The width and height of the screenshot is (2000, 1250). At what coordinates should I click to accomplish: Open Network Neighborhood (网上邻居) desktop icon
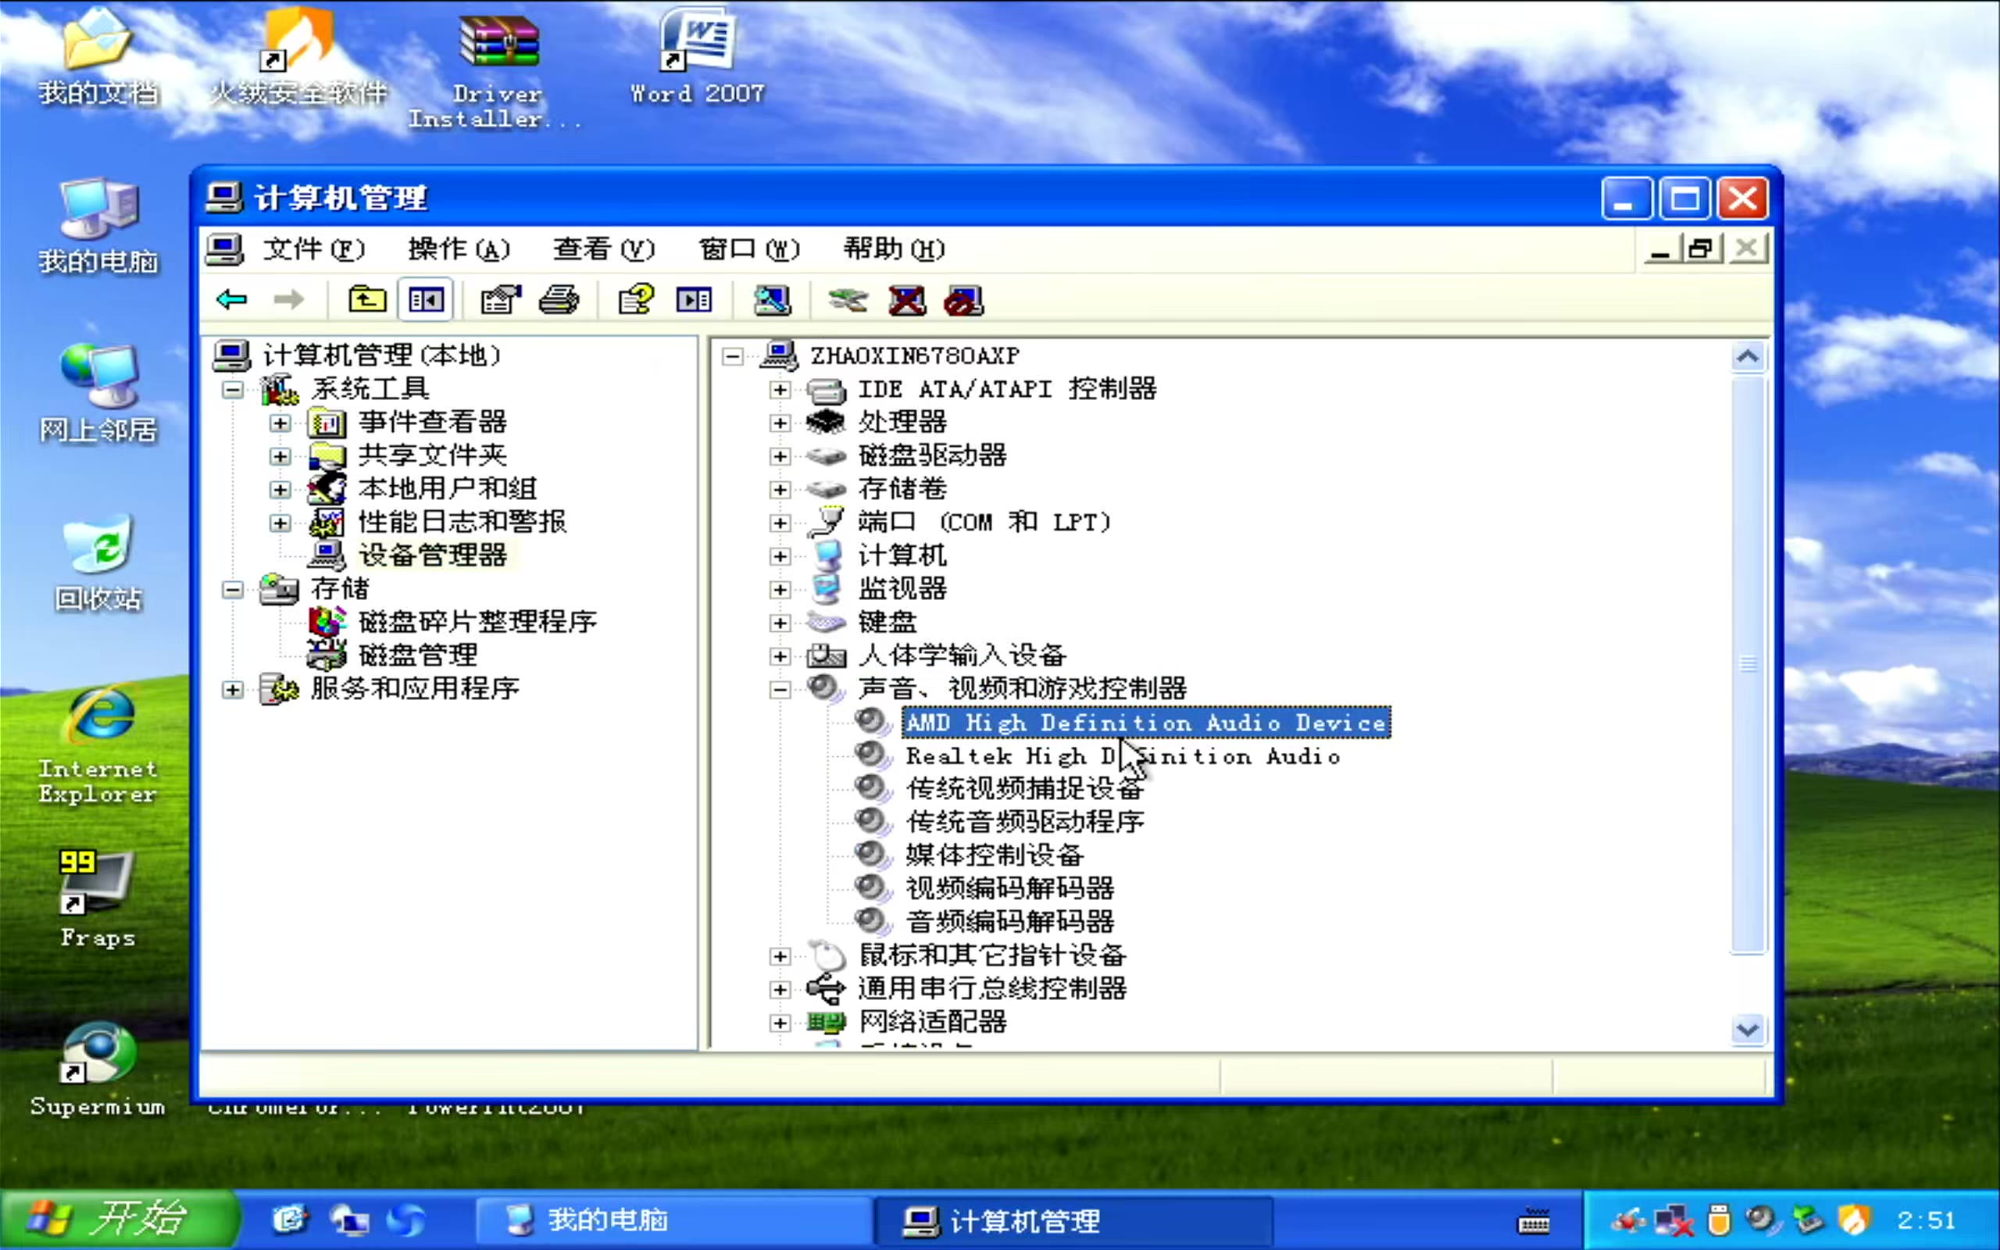[98, 395]
